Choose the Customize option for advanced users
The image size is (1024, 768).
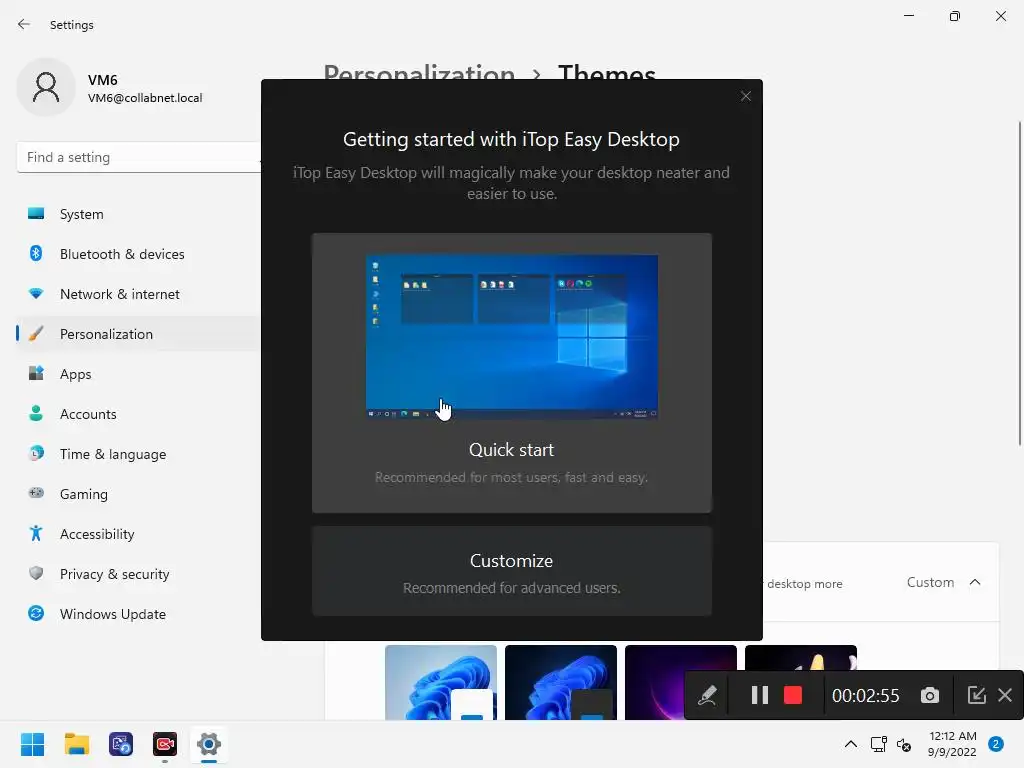coord(511,571)
